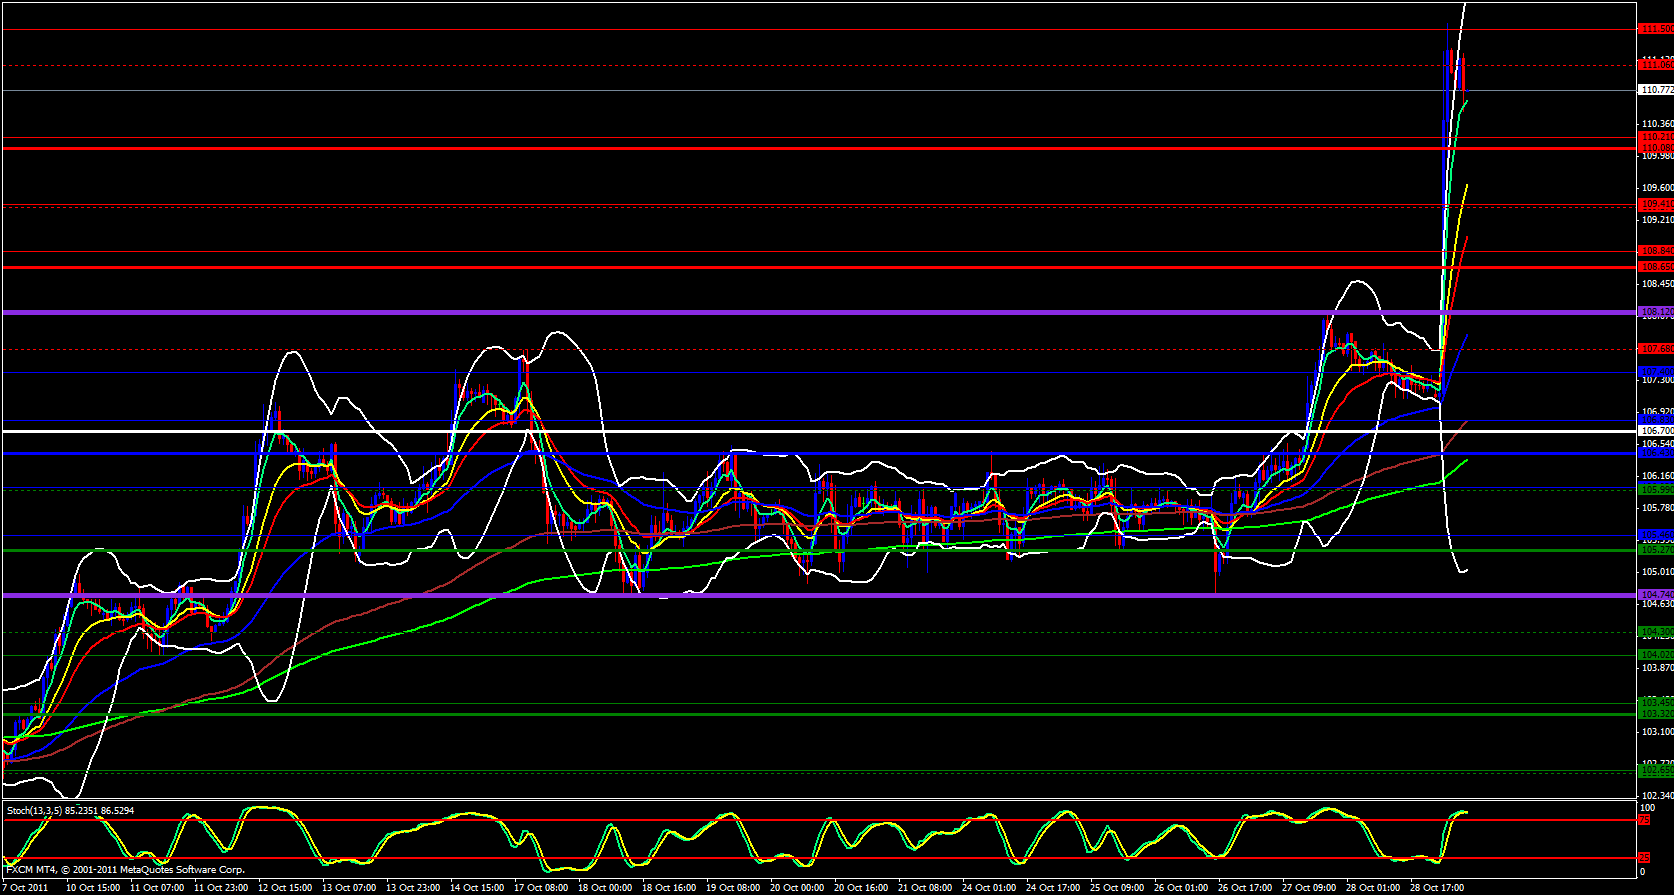Select the current price label 110.772
Screen dimensions: 1674x895
click(x=1655, y=90)
